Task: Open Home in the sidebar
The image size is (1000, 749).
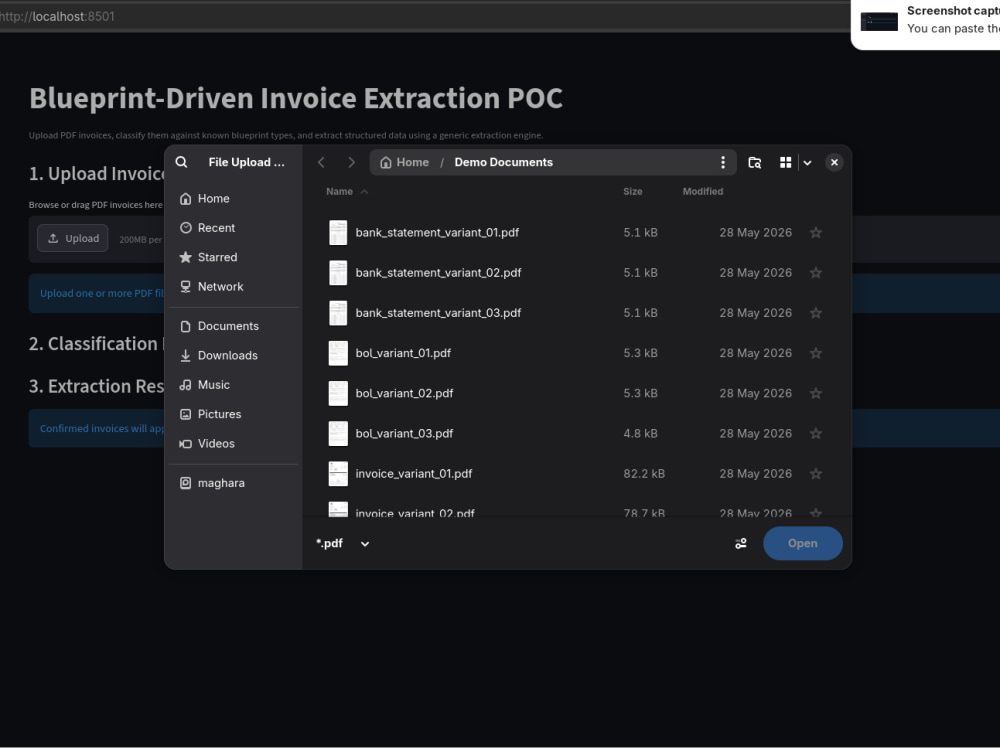Action: 233,198
